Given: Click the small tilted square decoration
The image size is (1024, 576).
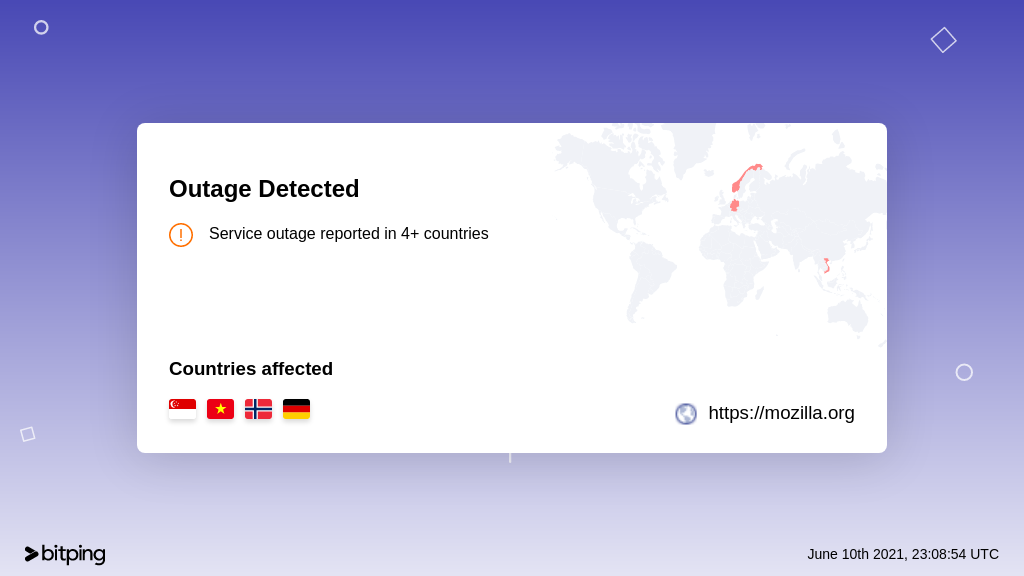Looking at the screenshot, I should click(x=27, y=434).
